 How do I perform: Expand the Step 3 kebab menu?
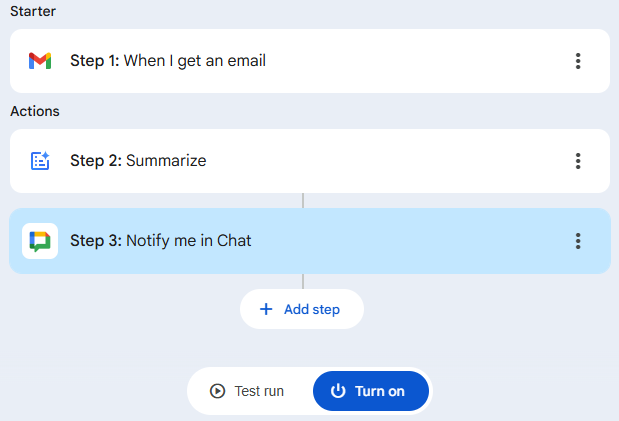point(578,241)
